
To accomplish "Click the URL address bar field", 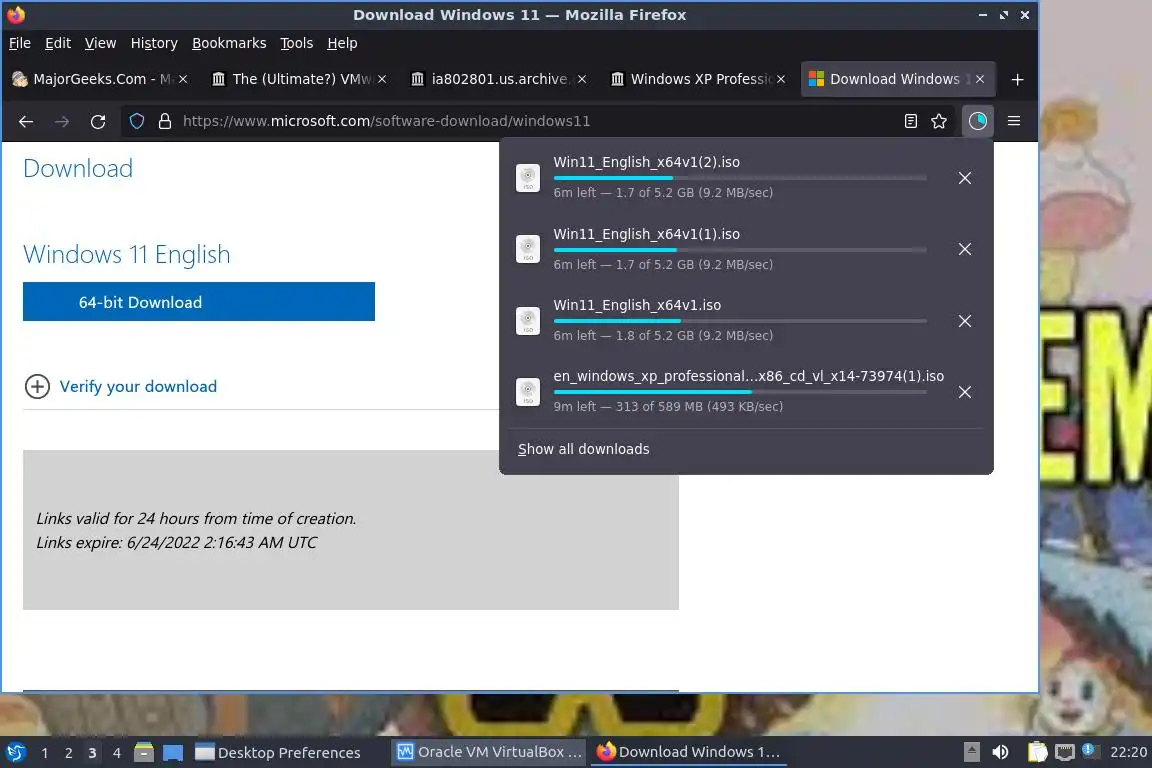I will tap(536, 121).
